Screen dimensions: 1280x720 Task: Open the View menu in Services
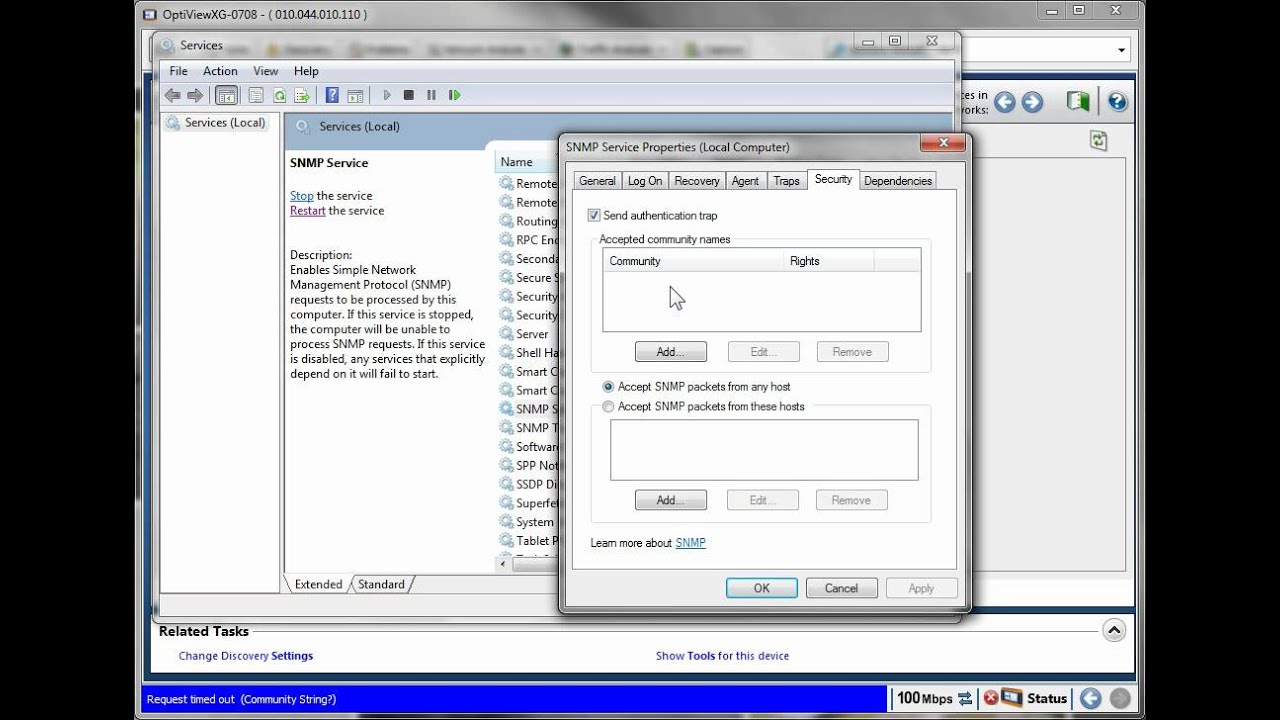click(266, 71)
